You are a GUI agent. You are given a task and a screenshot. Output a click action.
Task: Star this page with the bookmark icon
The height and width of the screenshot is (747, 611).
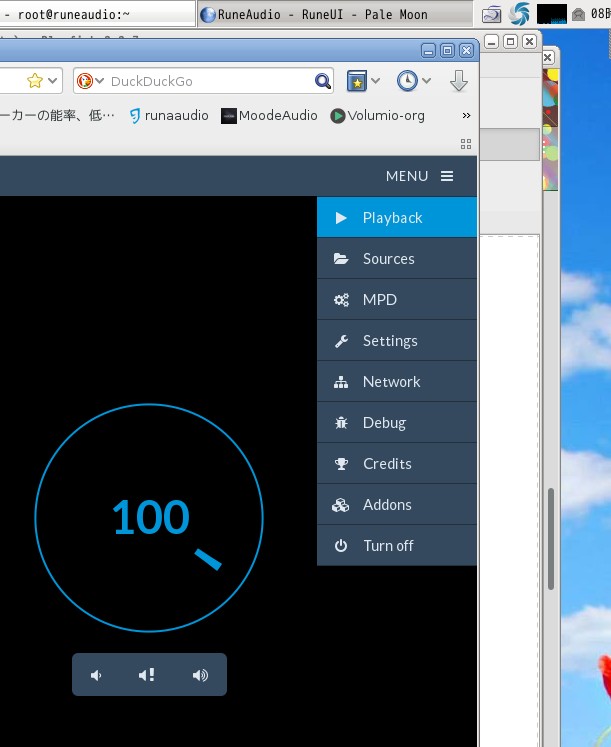pyautogui.click(x=34, y=81)
